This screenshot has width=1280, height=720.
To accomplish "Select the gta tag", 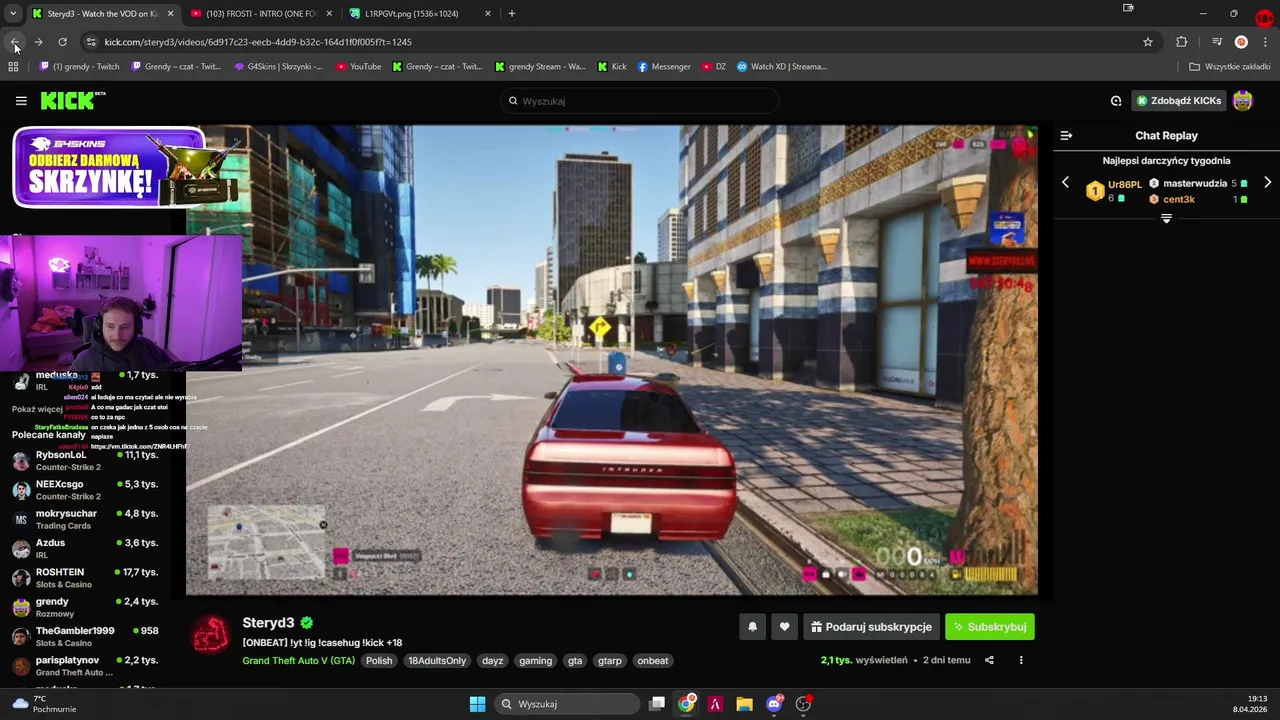I will coord(575,661).
